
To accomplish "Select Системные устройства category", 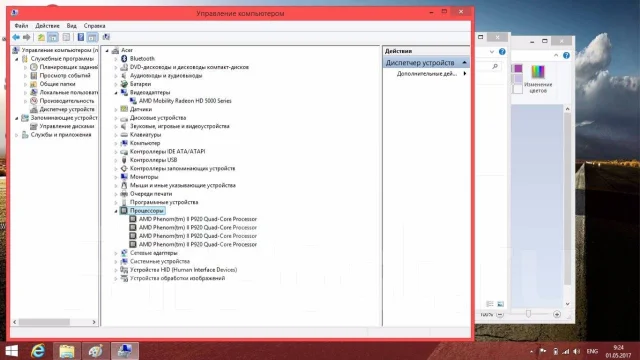I will coord(160,262).
